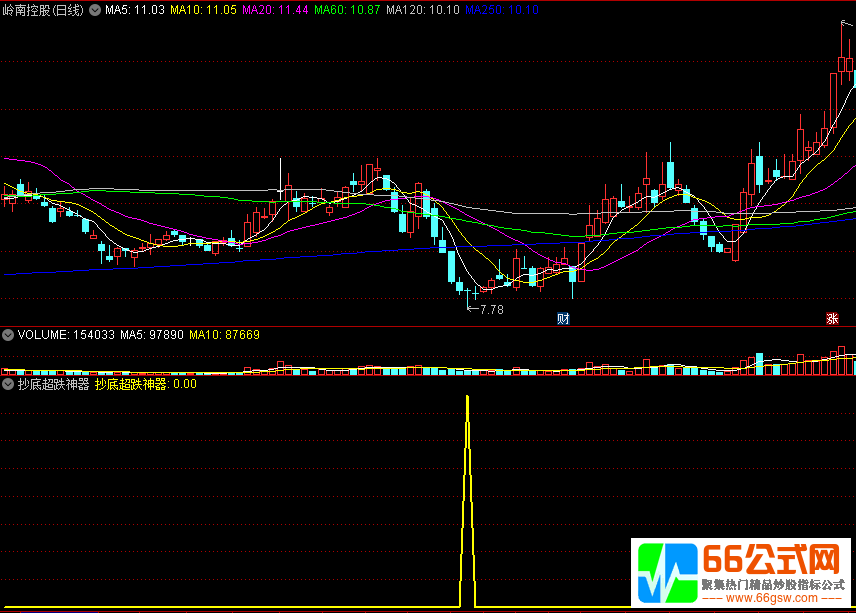Click the volume MA5: 97890 label

tap(152, 335)
